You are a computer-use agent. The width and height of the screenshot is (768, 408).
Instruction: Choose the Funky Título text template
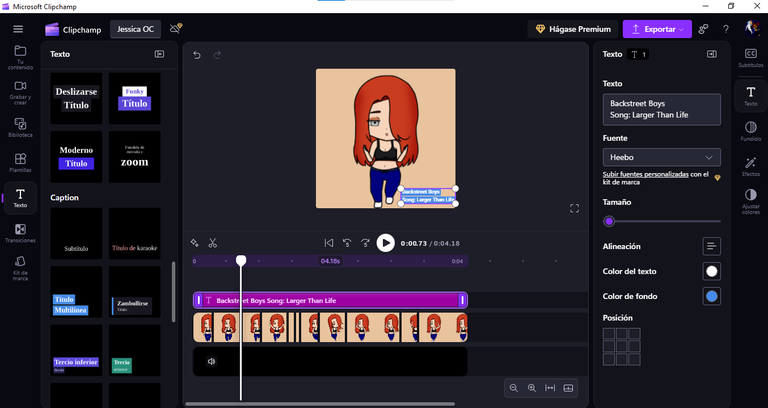pyautogui.click(x=135, y=98)
